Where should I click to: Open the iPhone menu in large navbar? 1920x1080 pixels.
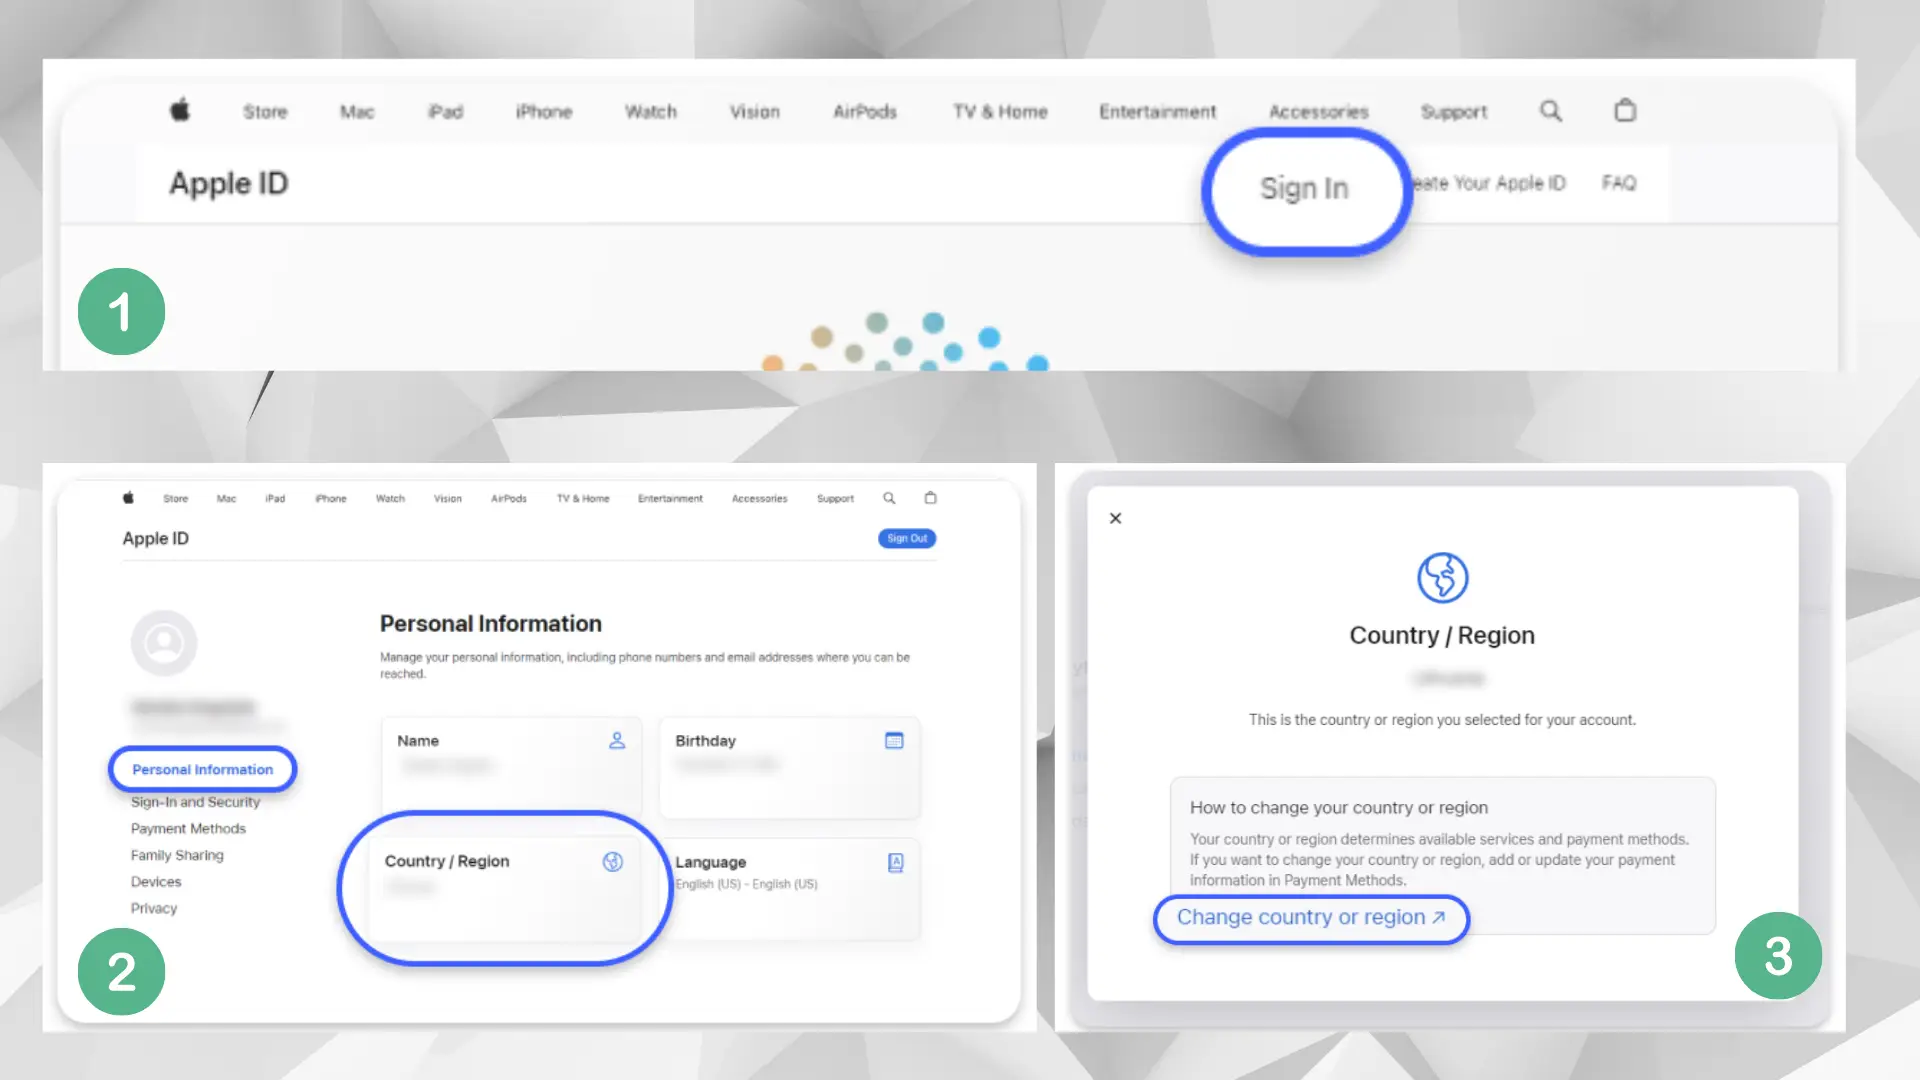tap(544, 112)
